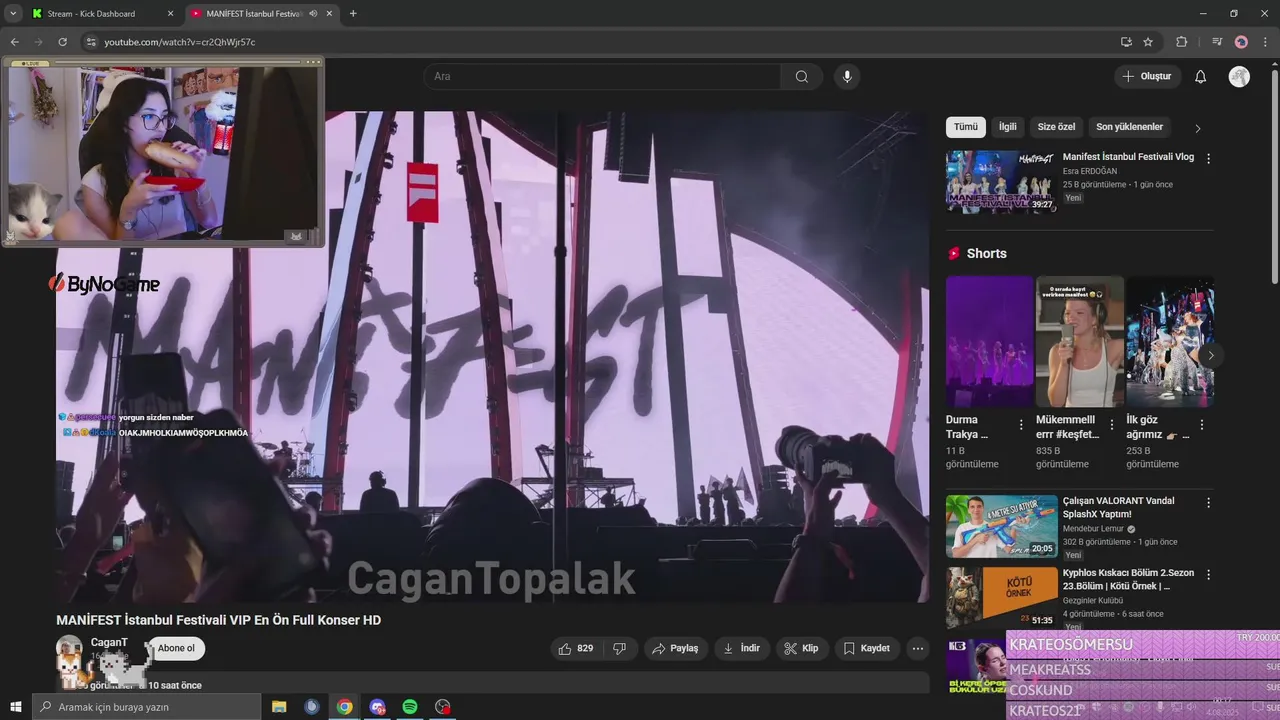Click the youtube.com address bar URL
This screenshot has width=1280, height=720.
(180, 42)
